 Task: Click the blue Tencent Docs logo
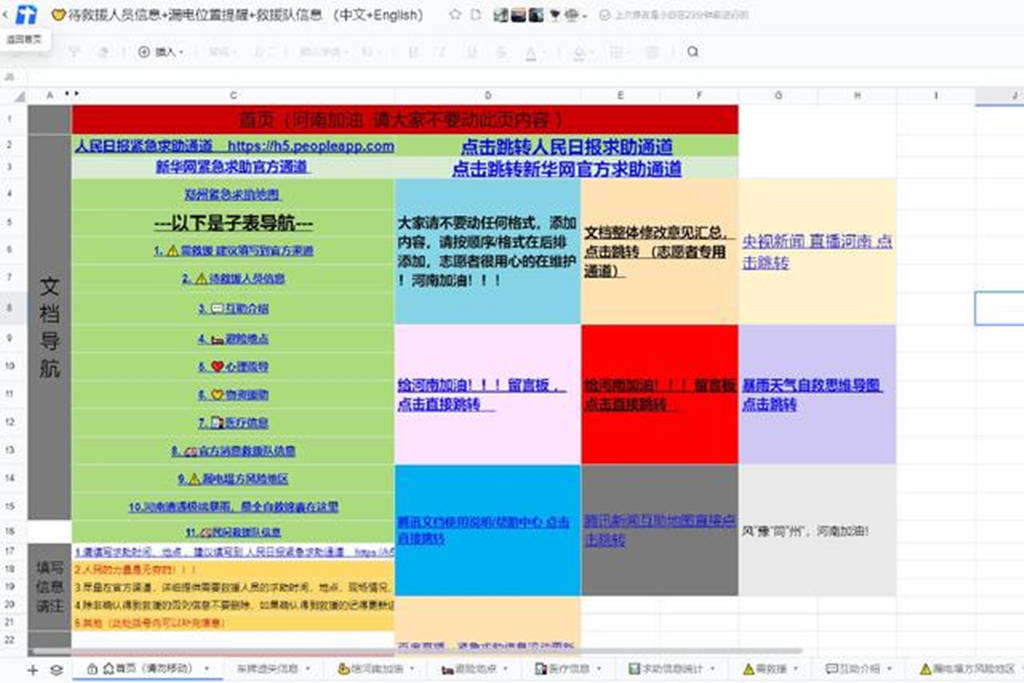coord(27,14)
